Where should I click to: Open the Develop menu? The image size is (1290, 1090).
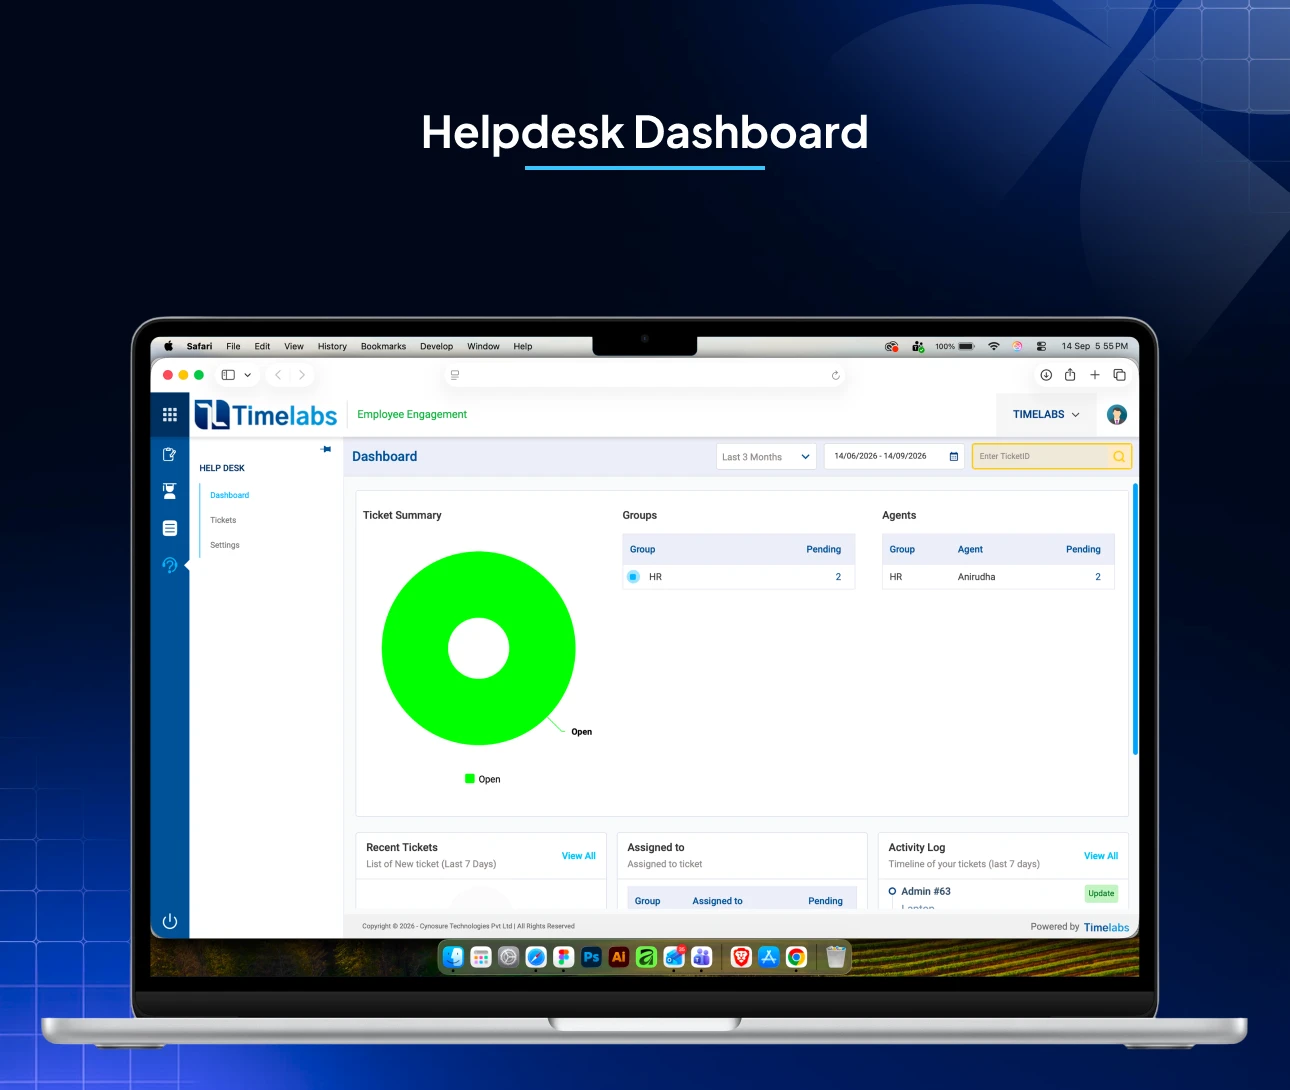tap(436, 346)
